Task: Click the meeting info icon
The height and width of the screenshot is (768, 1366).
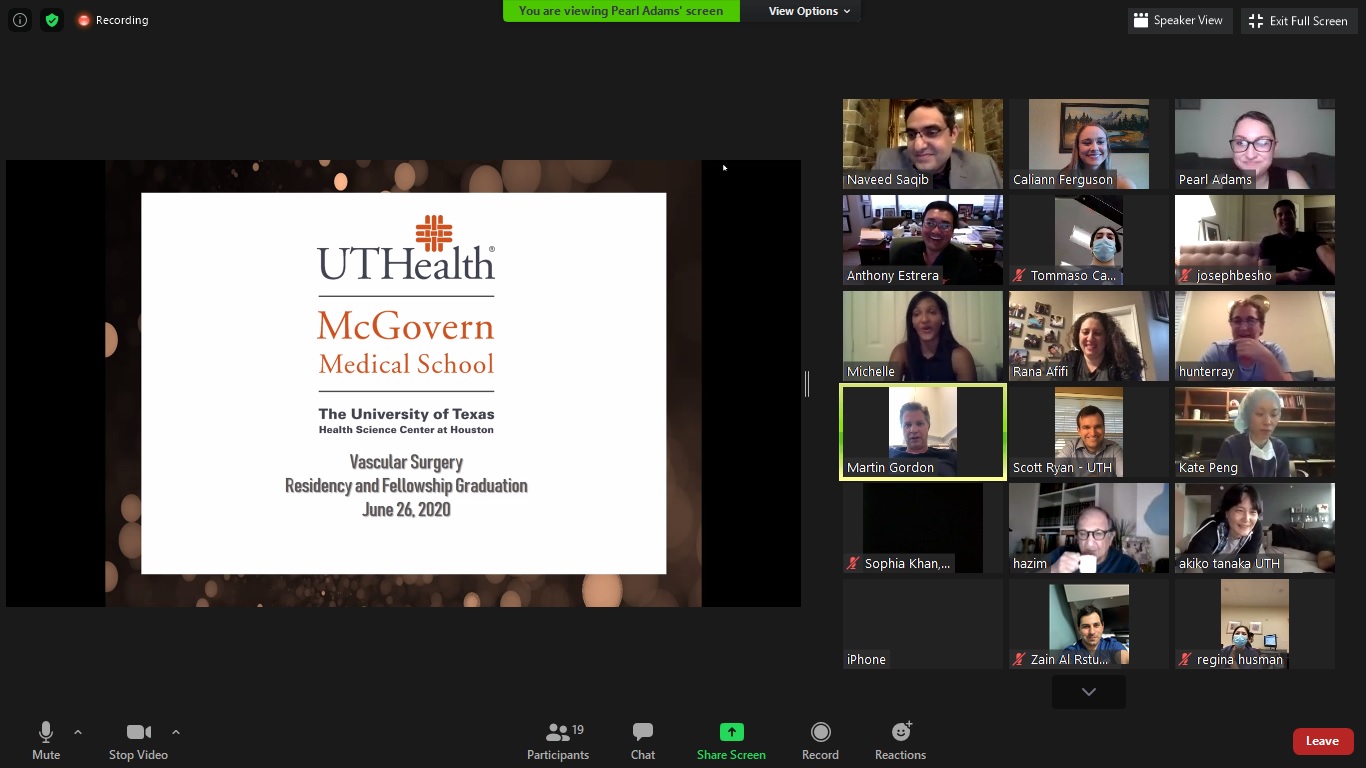Action: (19, 20)
